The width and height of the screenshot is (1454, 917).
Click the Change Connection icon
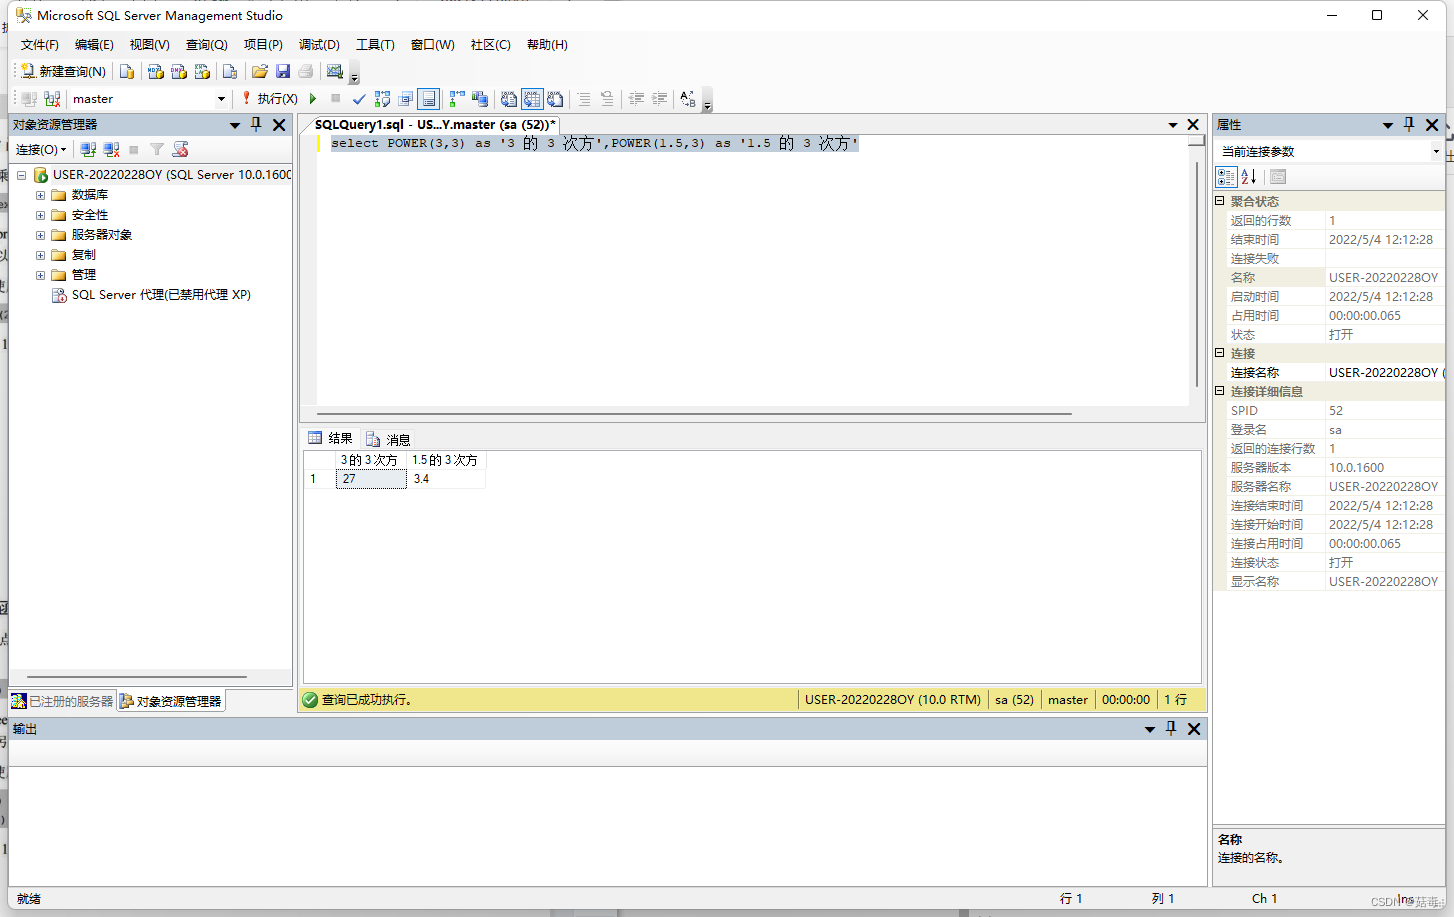52,99
